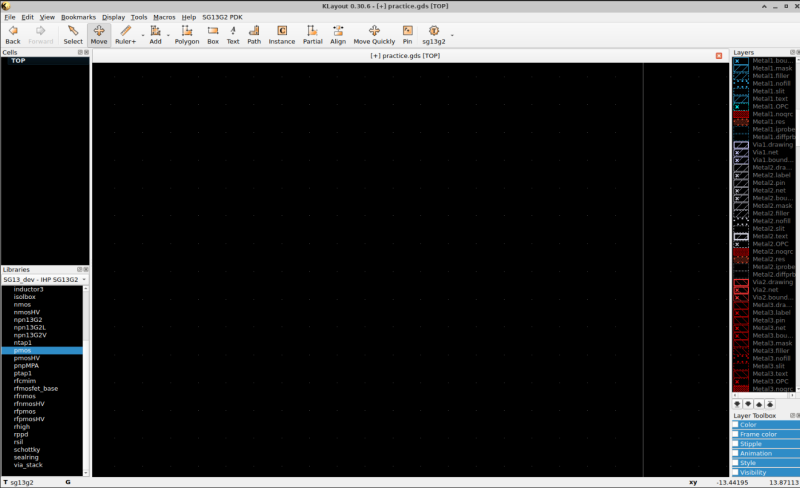800x488 pixels.
Task: Click the Instance tool icon
Action: coord(282,35)
